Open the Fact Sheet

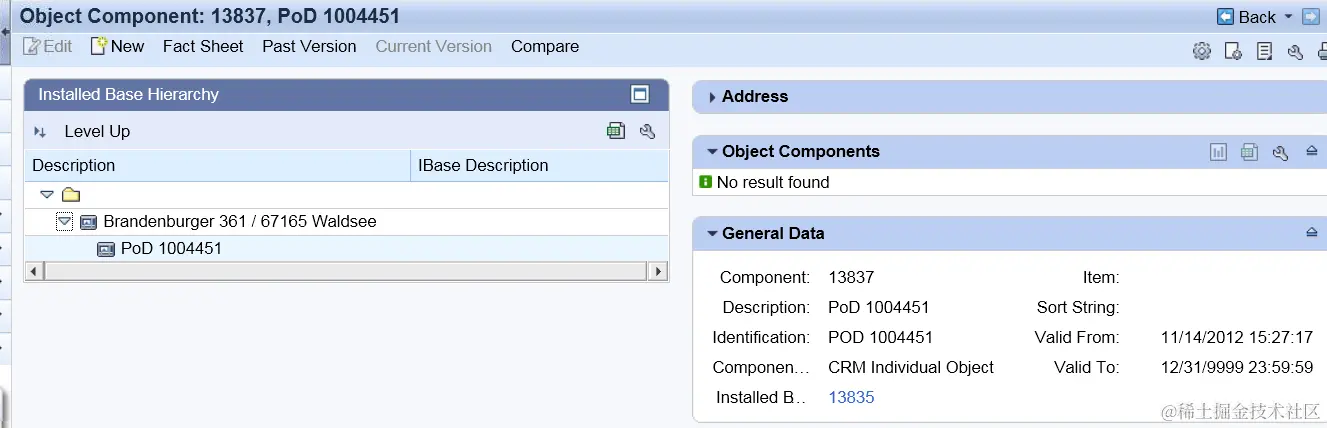pos(203,46)
